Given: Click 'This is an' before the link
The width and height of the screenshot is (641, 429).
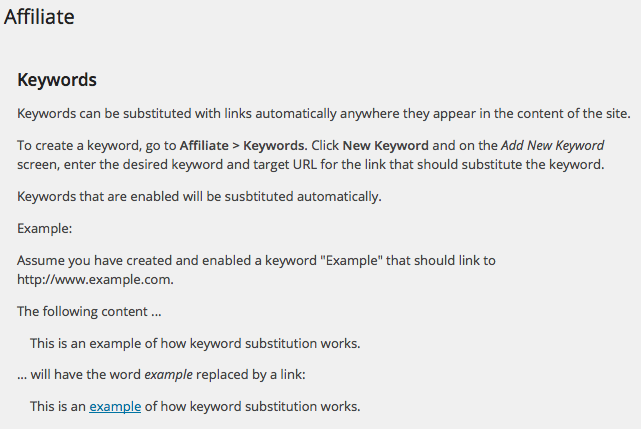Looking at the screenshot, I should [58, 407].
